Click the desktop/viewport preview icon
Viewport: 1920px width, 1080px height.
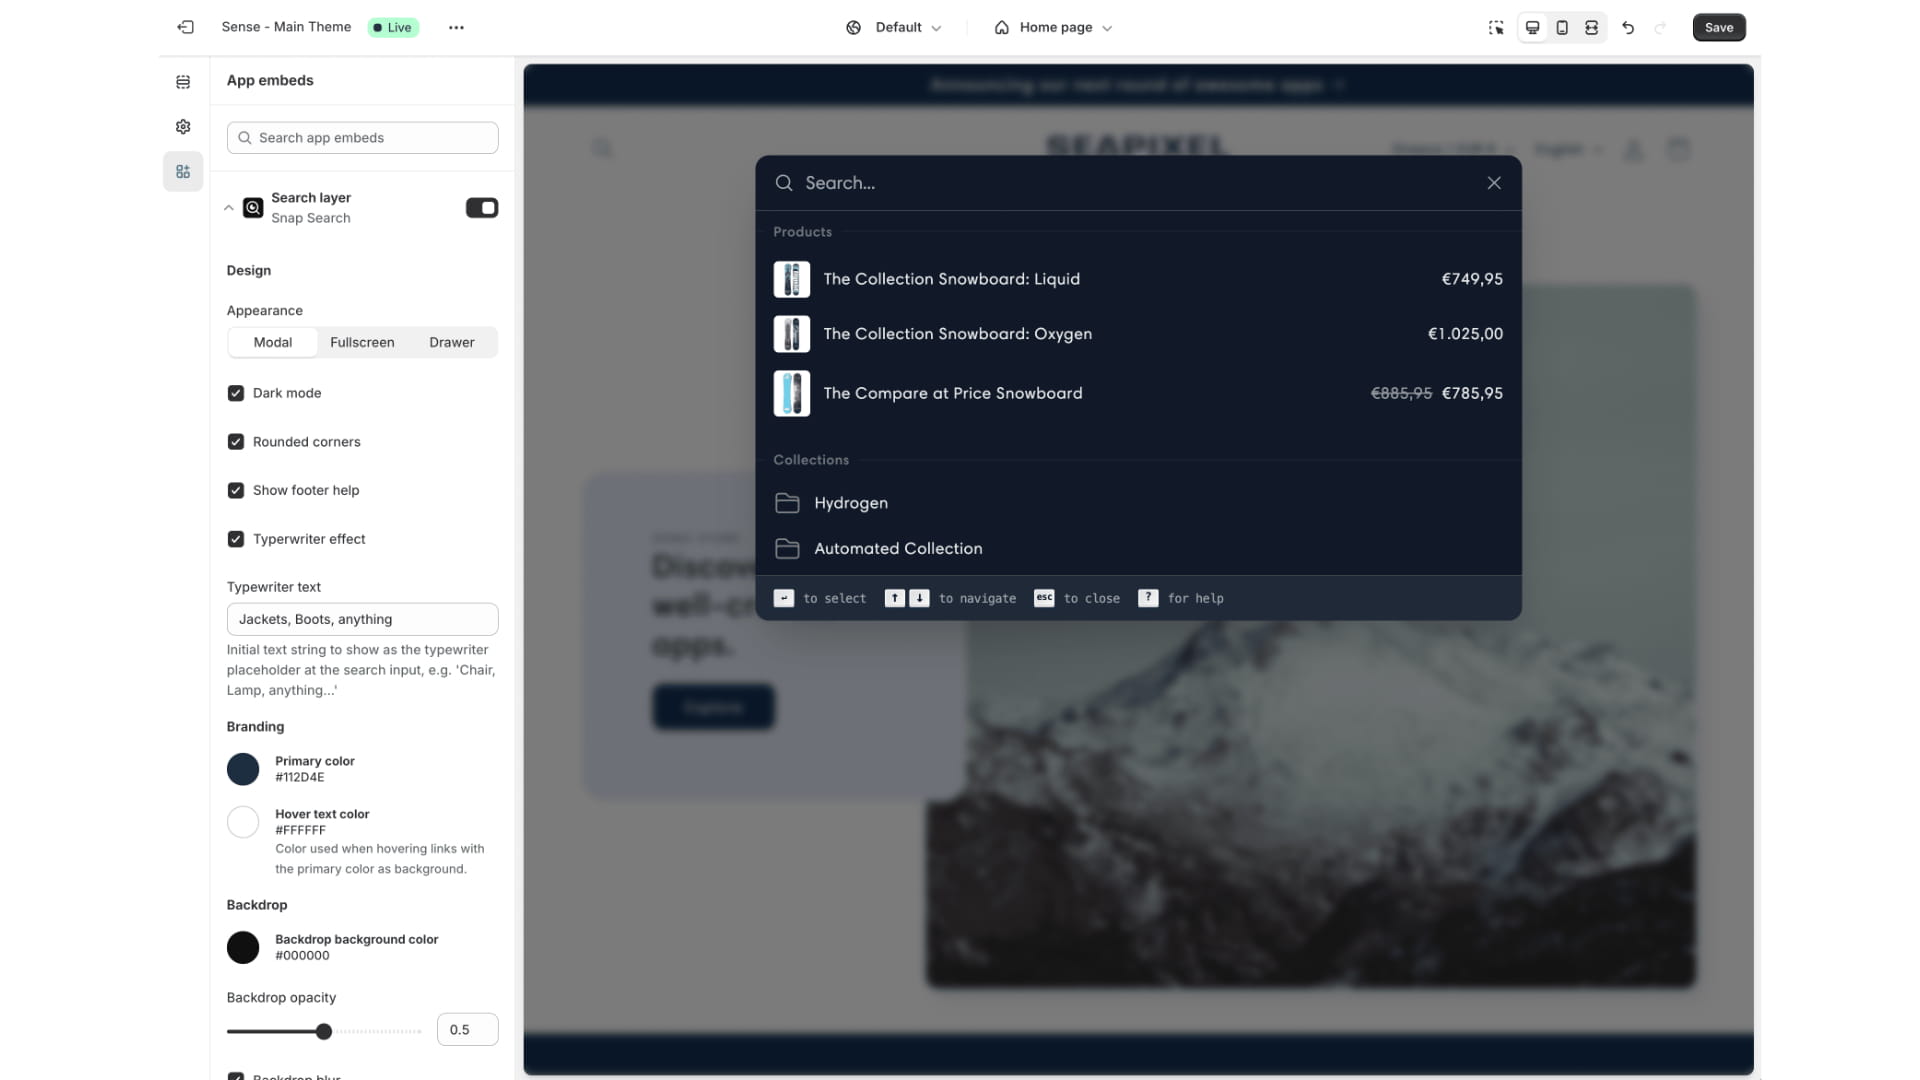click(1531, 26)
